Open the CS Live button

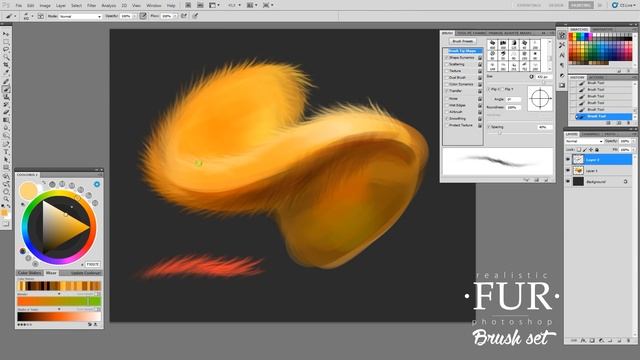[623, 5]
